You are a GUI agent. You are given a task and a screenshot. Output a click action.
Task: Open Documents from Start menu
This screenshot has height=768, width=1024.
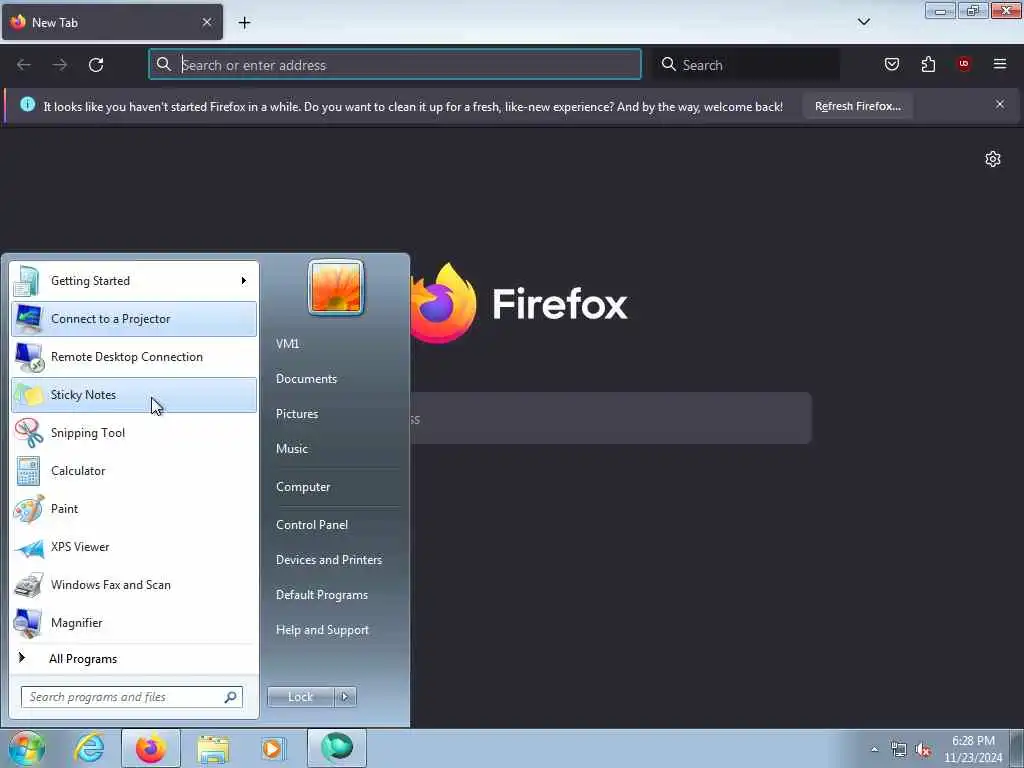point(306,379)
